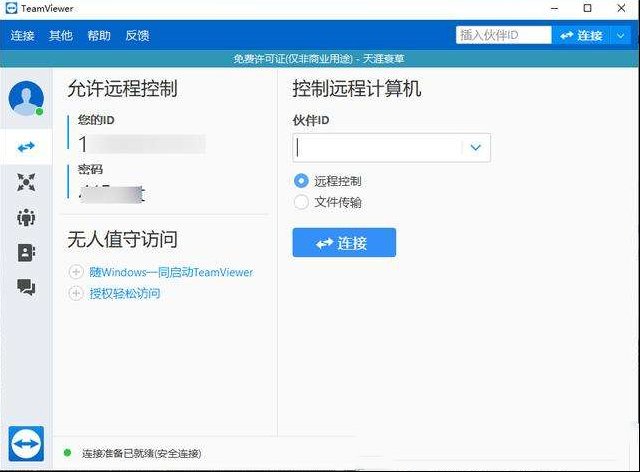This screenshot has width=640, height=472.
Task: Minimize the TeamViewer window
Action: coord(554,8)
